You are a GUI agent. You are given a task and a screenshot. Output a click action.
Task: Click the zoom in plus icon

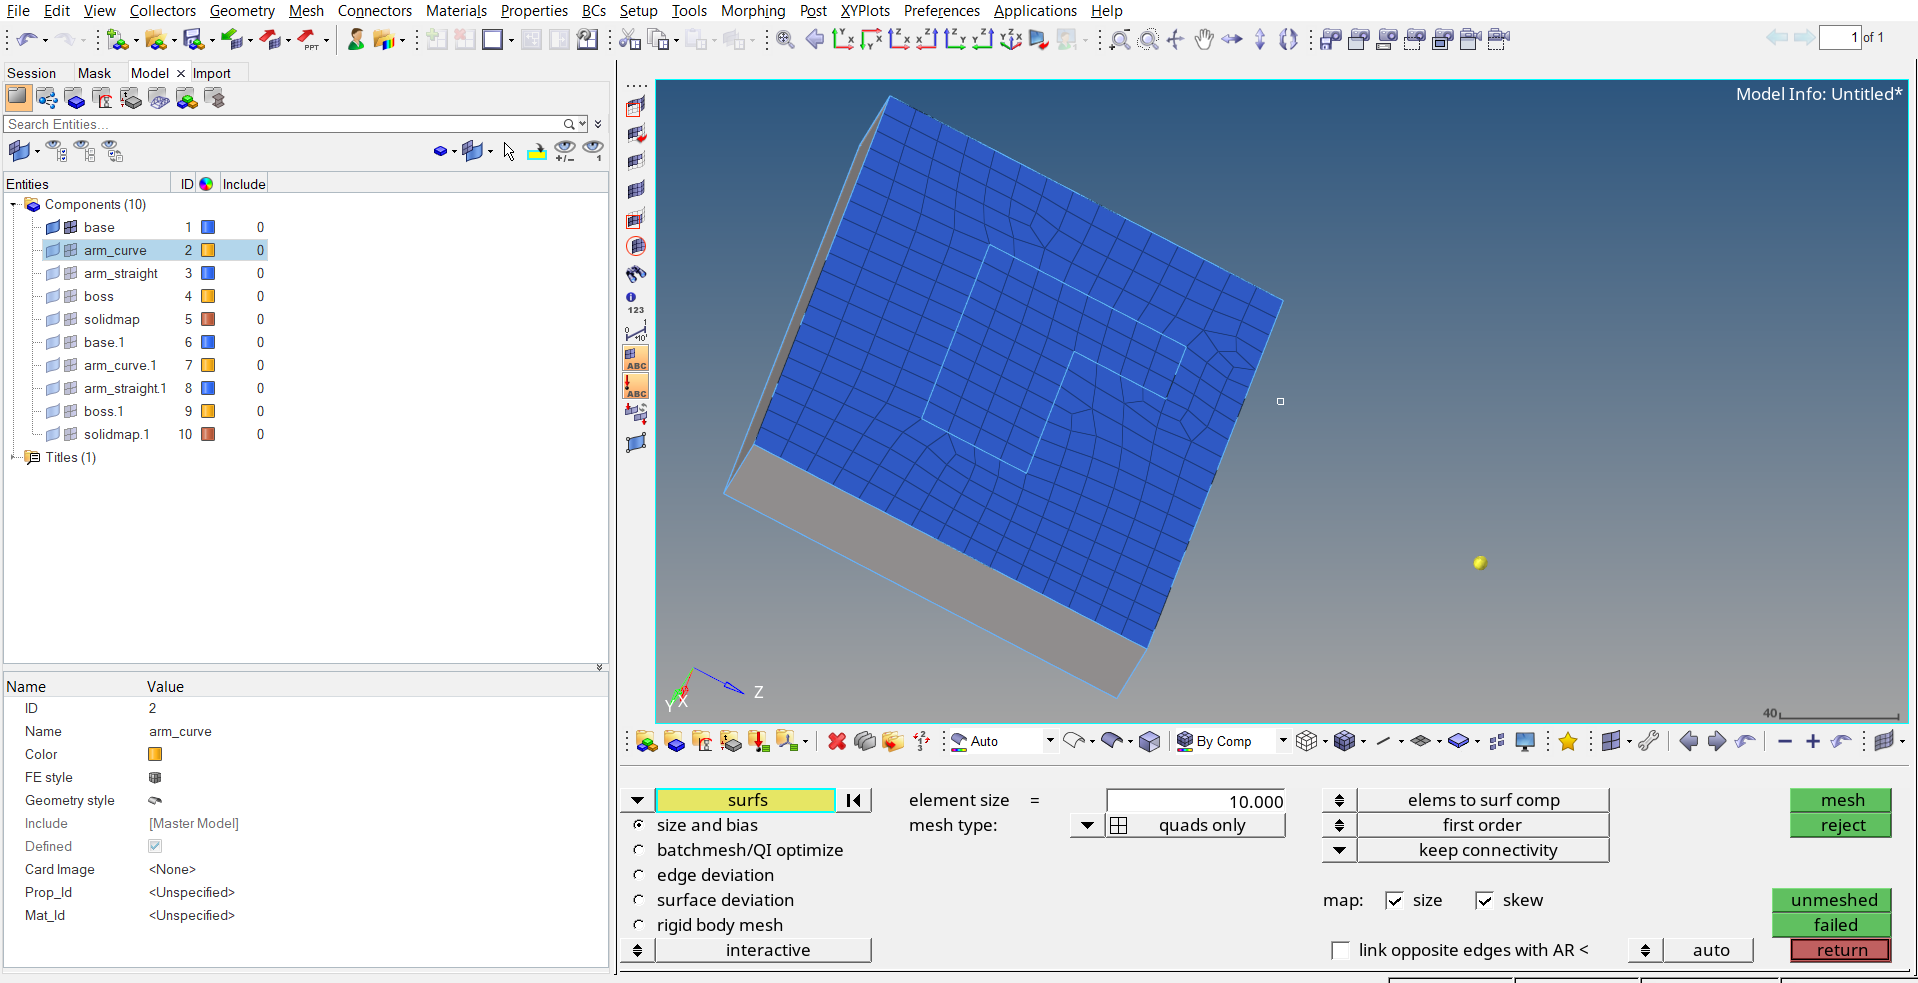1813,741
